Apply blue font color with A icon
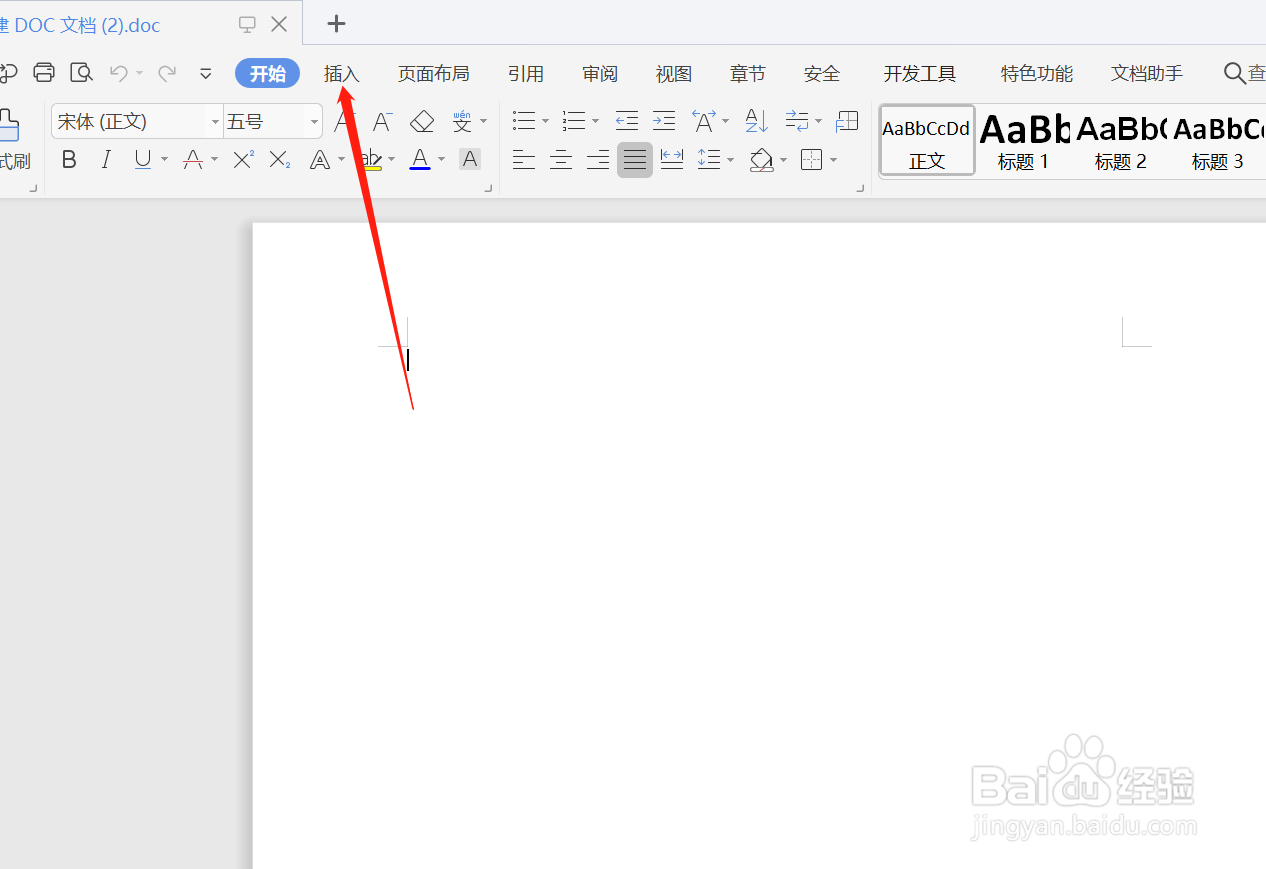Viewport: 1266px width, 869px height. point(420,159)
